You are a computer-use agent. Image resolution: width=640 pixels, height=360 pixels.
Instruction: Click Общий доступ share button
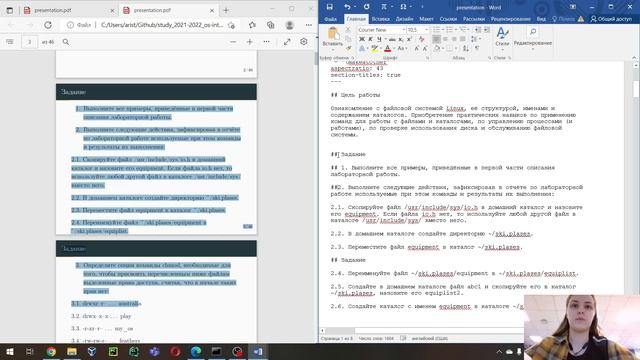(611, 19)
